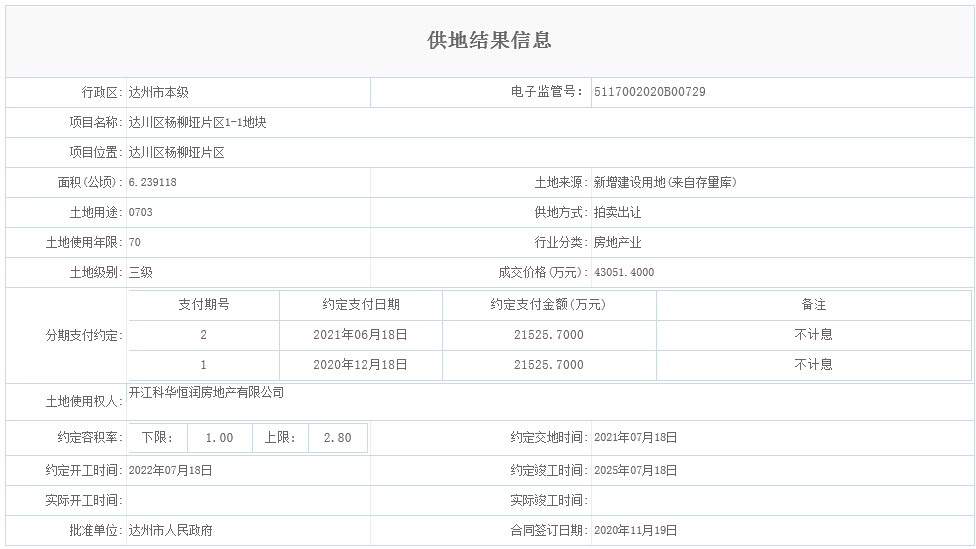Select land use code 0703
The image size is (976, 549).
coord(141,212)
